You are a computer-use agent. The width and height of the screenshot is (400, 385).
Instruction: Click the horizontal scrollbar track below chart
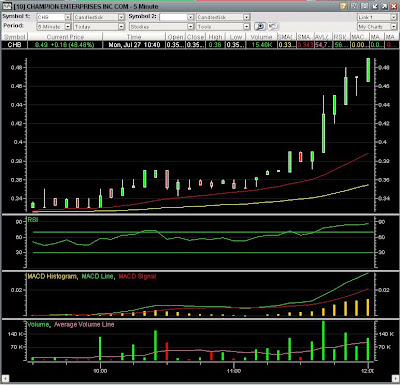tap(200, 378)
